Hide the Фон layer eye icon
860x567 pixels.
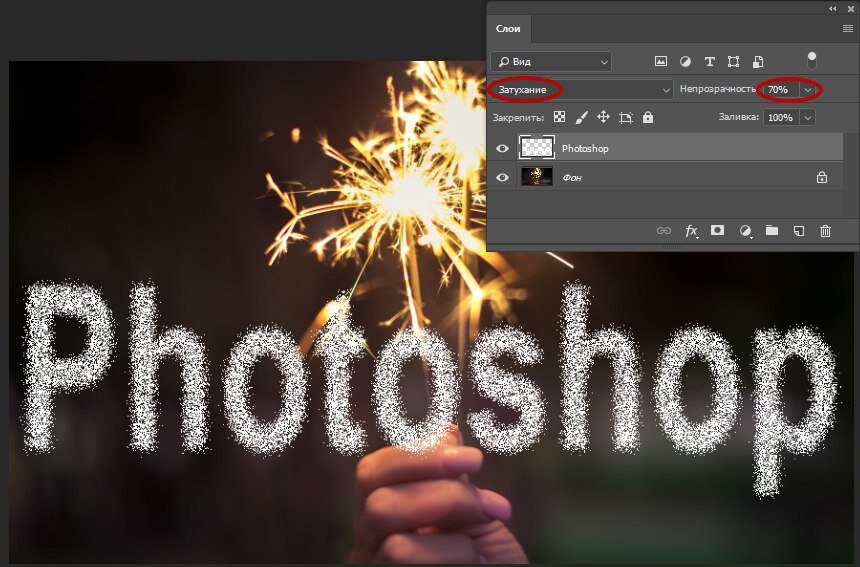[x=502, y=177]
